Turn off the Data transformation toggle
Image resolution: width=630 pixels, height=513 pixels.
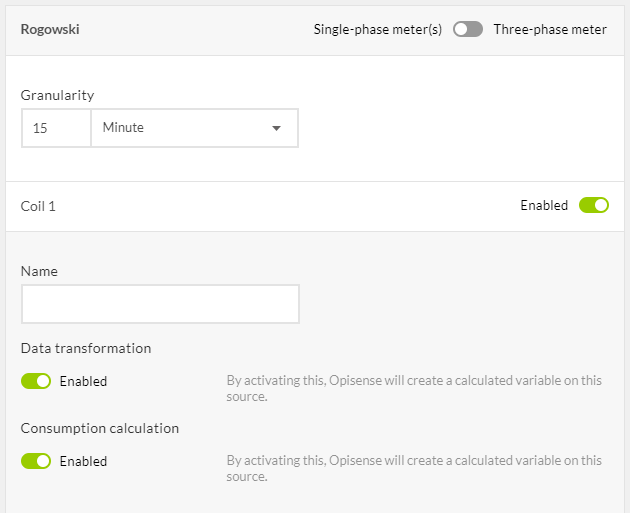[36, 381]
